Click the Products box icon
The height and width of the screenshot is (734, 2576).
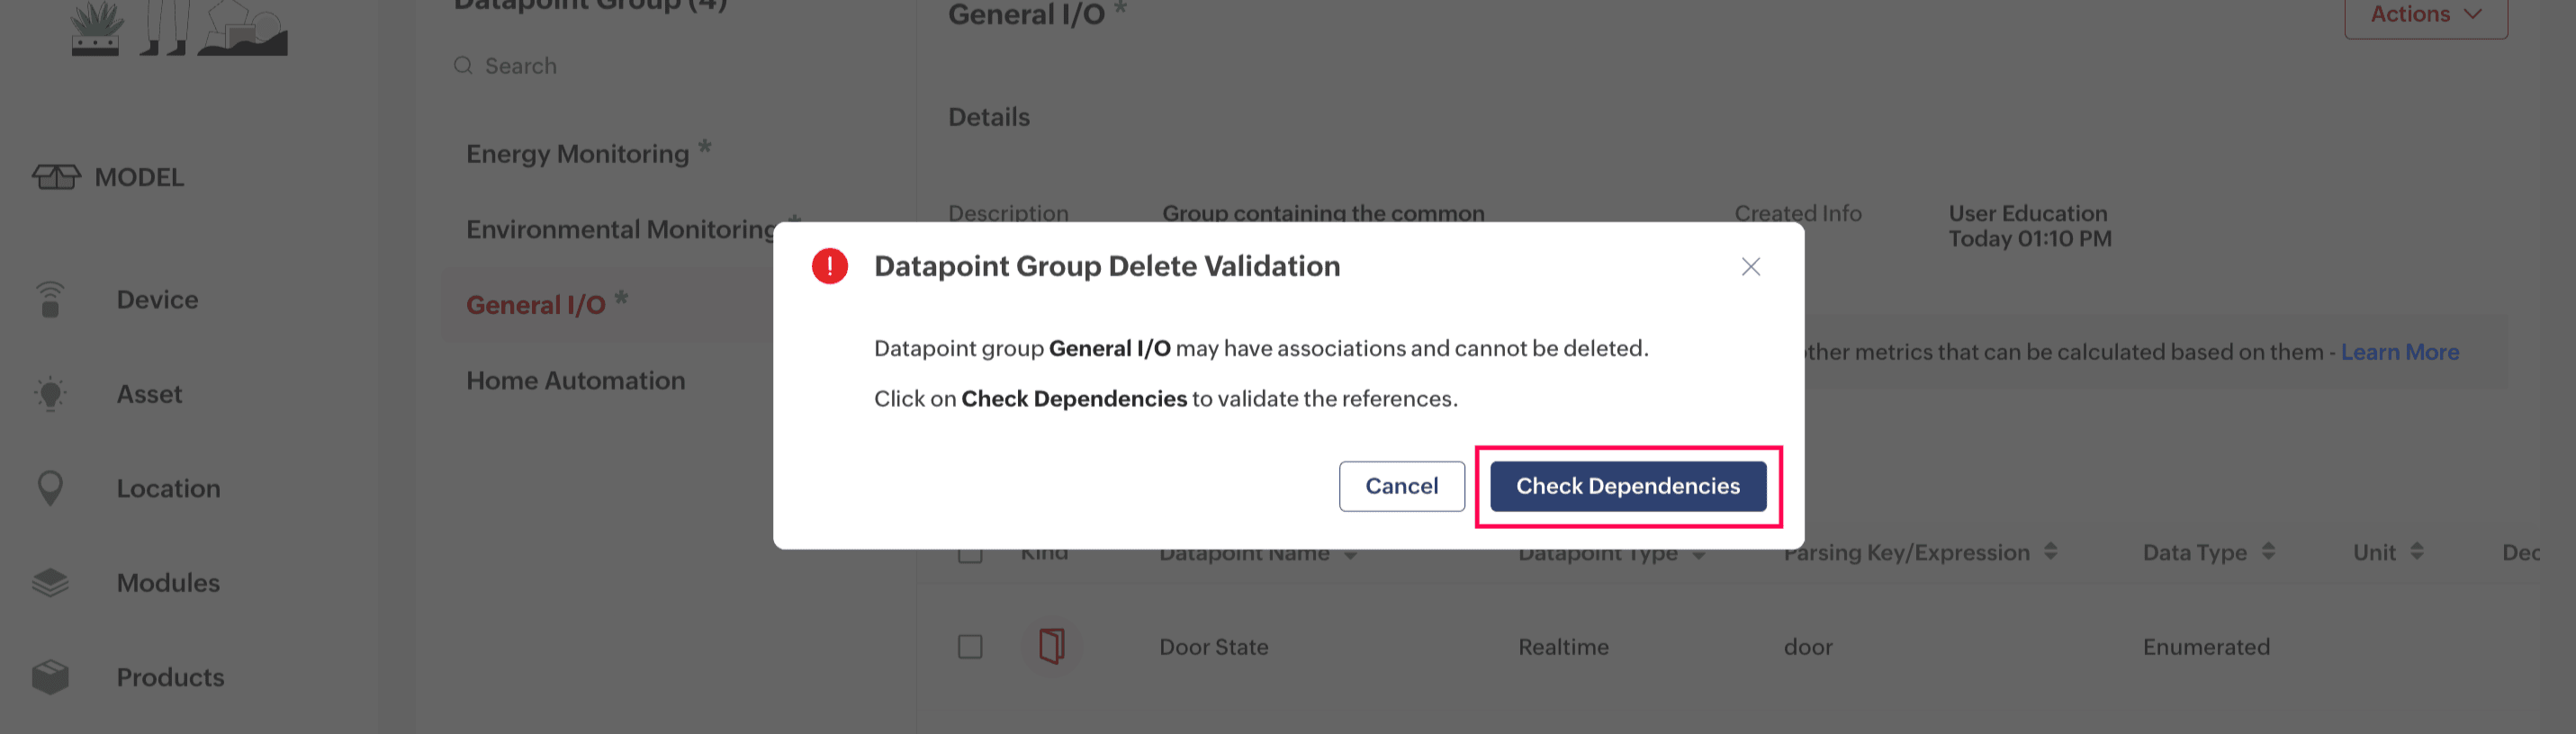(x=50, y=677)
